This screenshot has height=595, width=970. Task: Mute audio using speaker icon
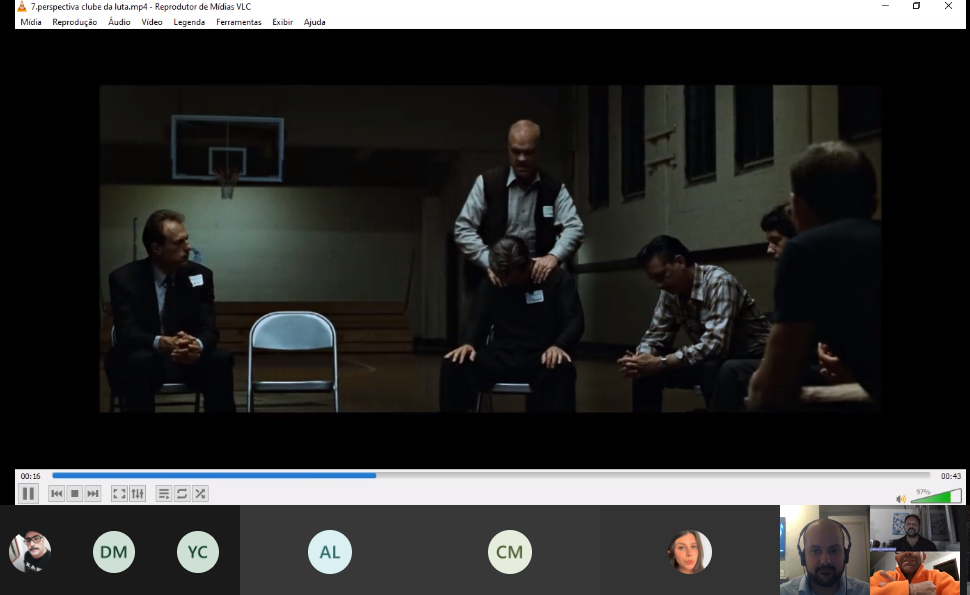pyautogui.click(x=901, y=499)
